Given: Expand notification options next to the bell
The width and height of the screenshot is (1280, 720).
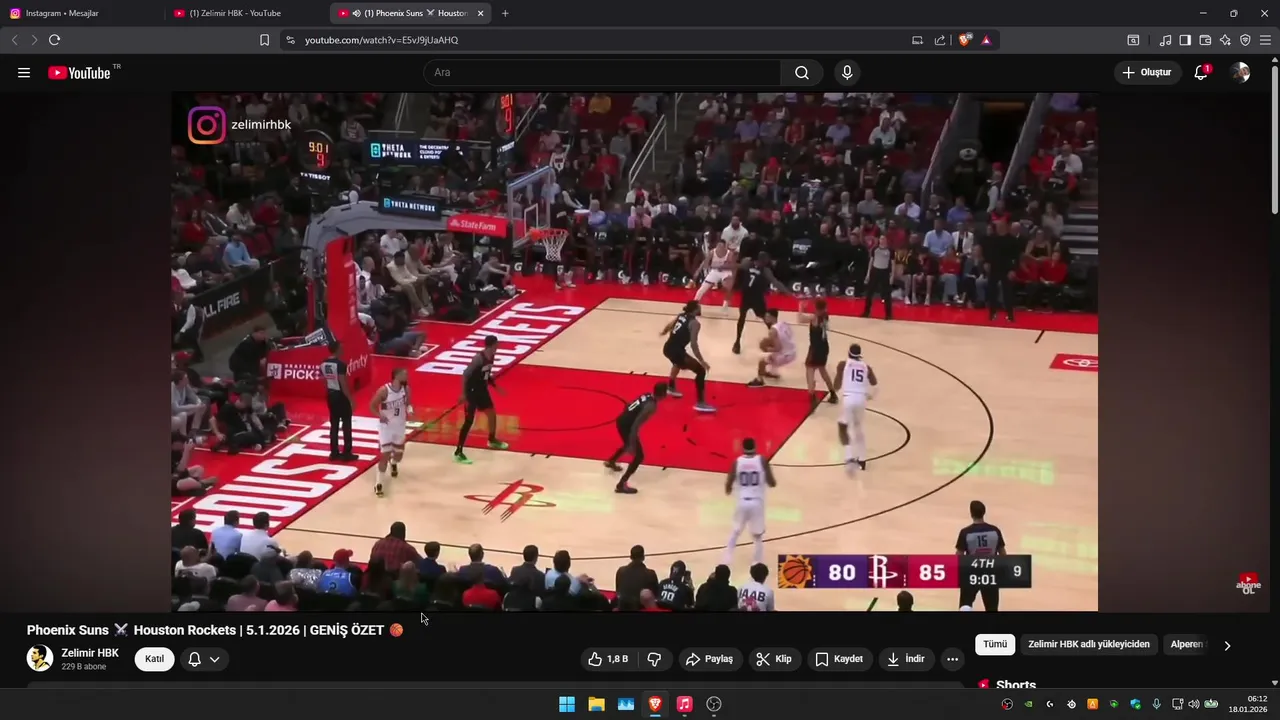Looking at the screenshot, I should tap(214, 659).
